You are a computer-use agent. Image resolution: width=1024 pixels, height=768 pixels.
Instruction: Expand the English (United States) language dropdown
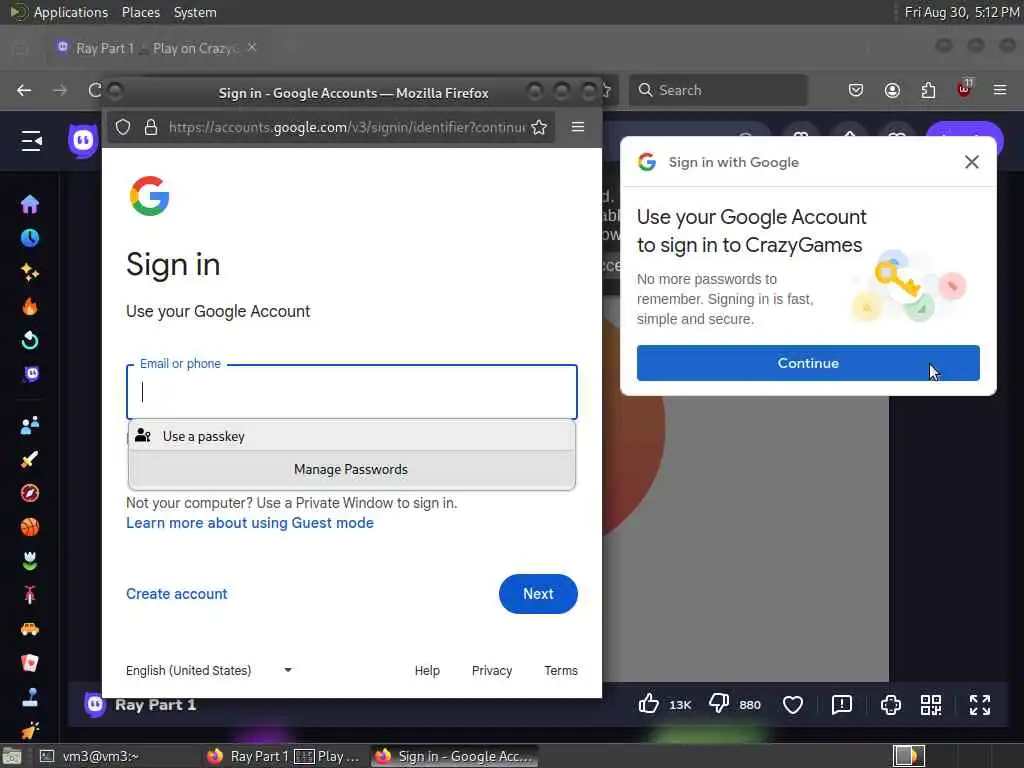point(209,671)
